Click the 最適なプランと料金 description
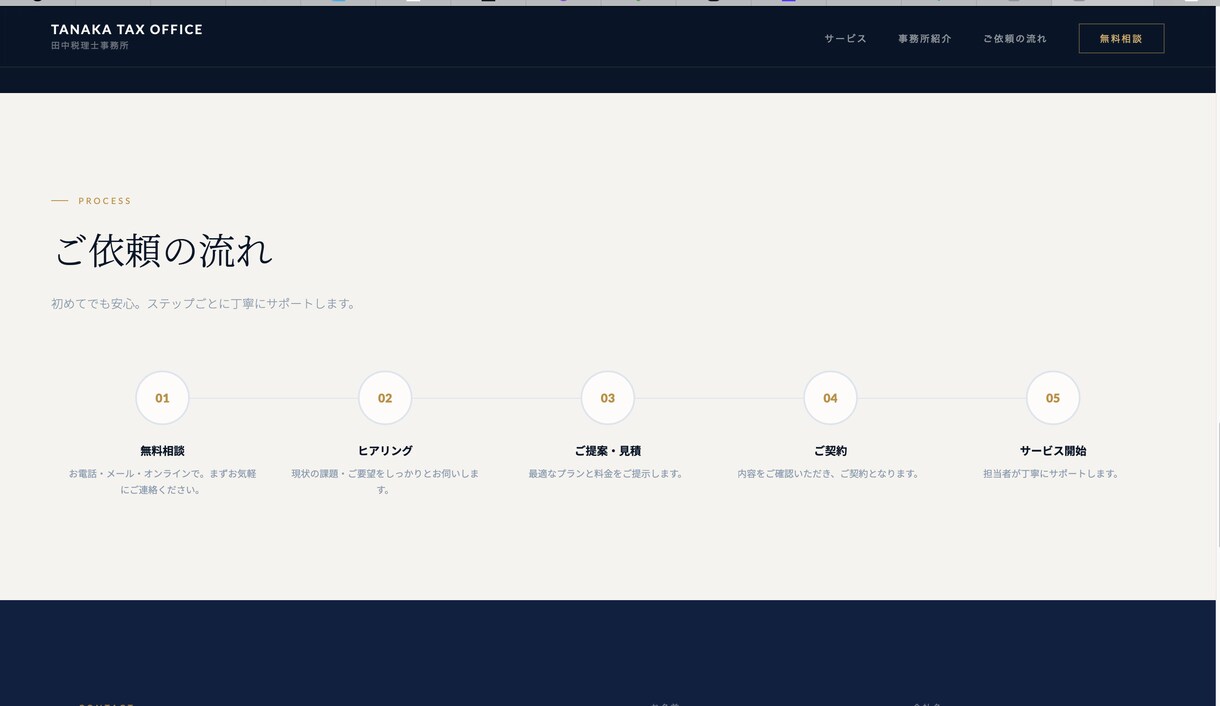The image size is (1220, 706). (608, 474)
